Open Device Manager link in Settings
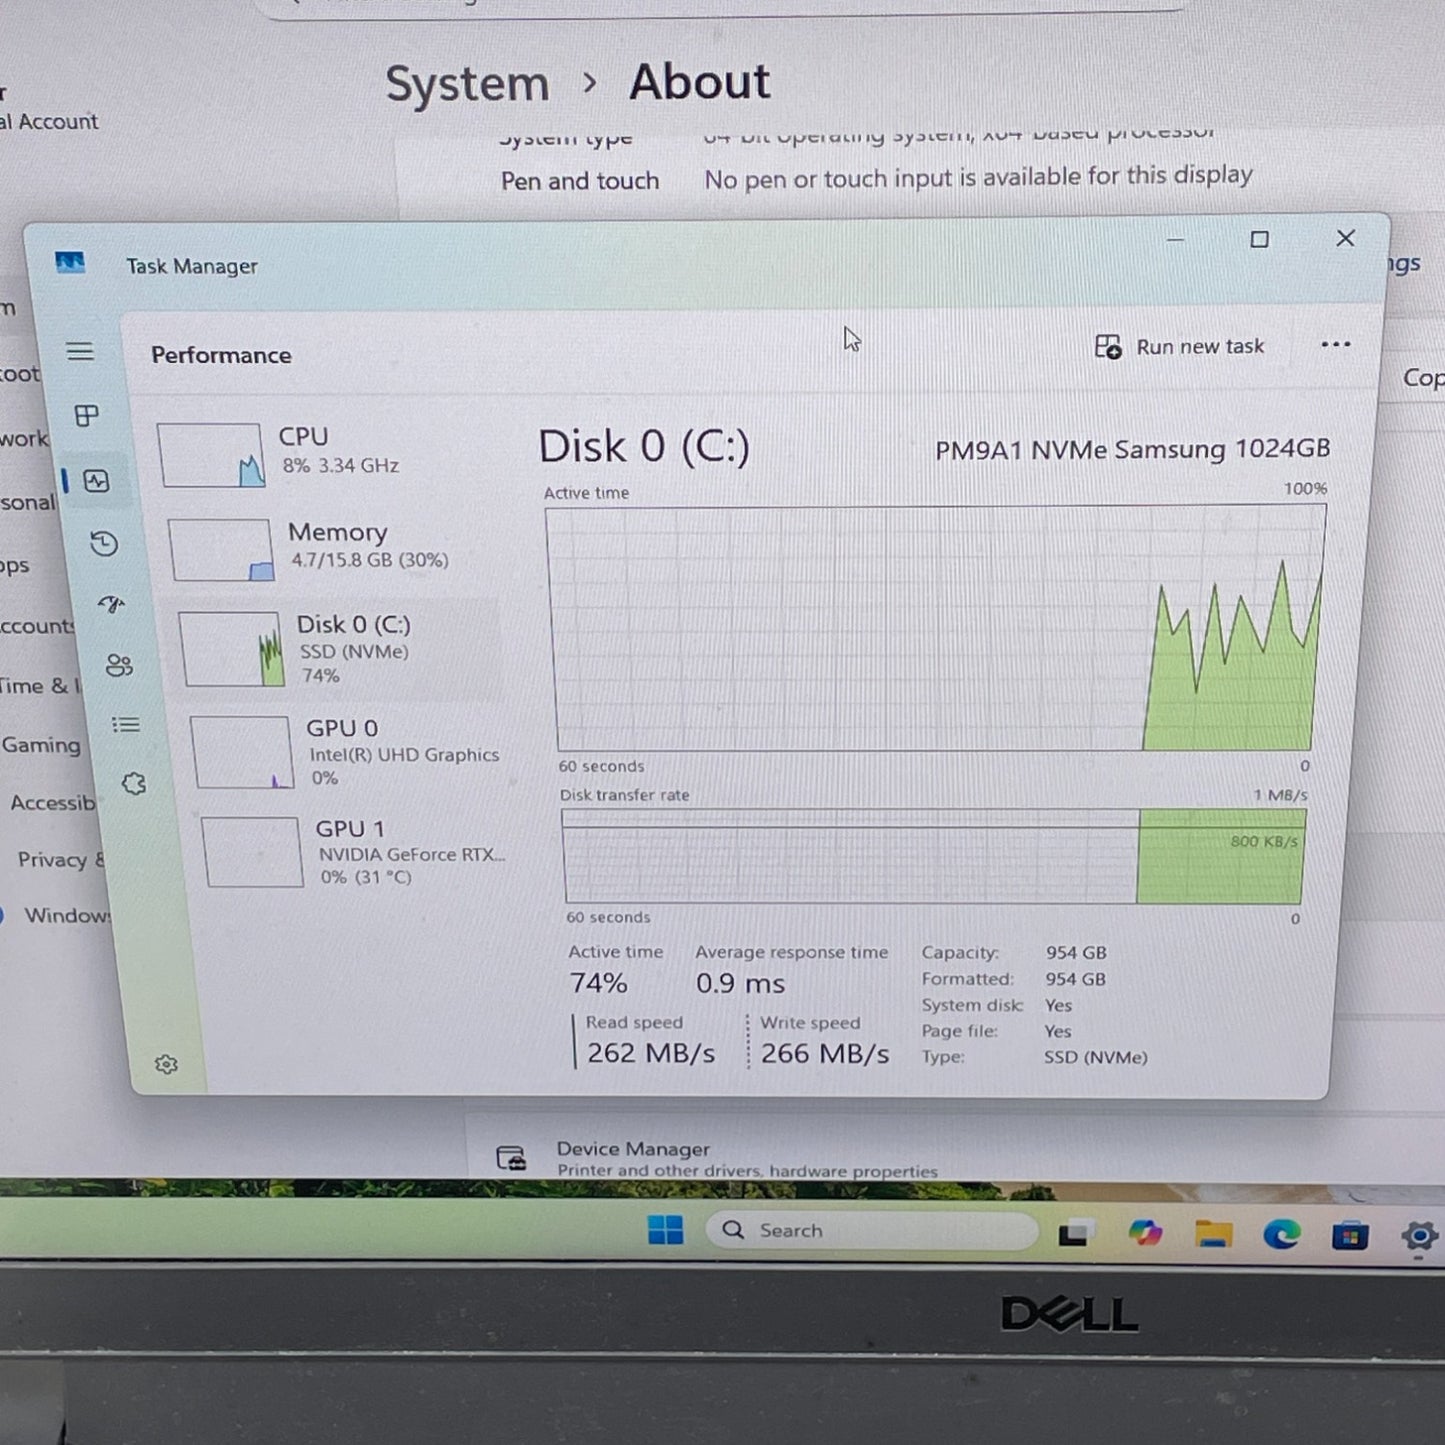 click(633, 1150)
